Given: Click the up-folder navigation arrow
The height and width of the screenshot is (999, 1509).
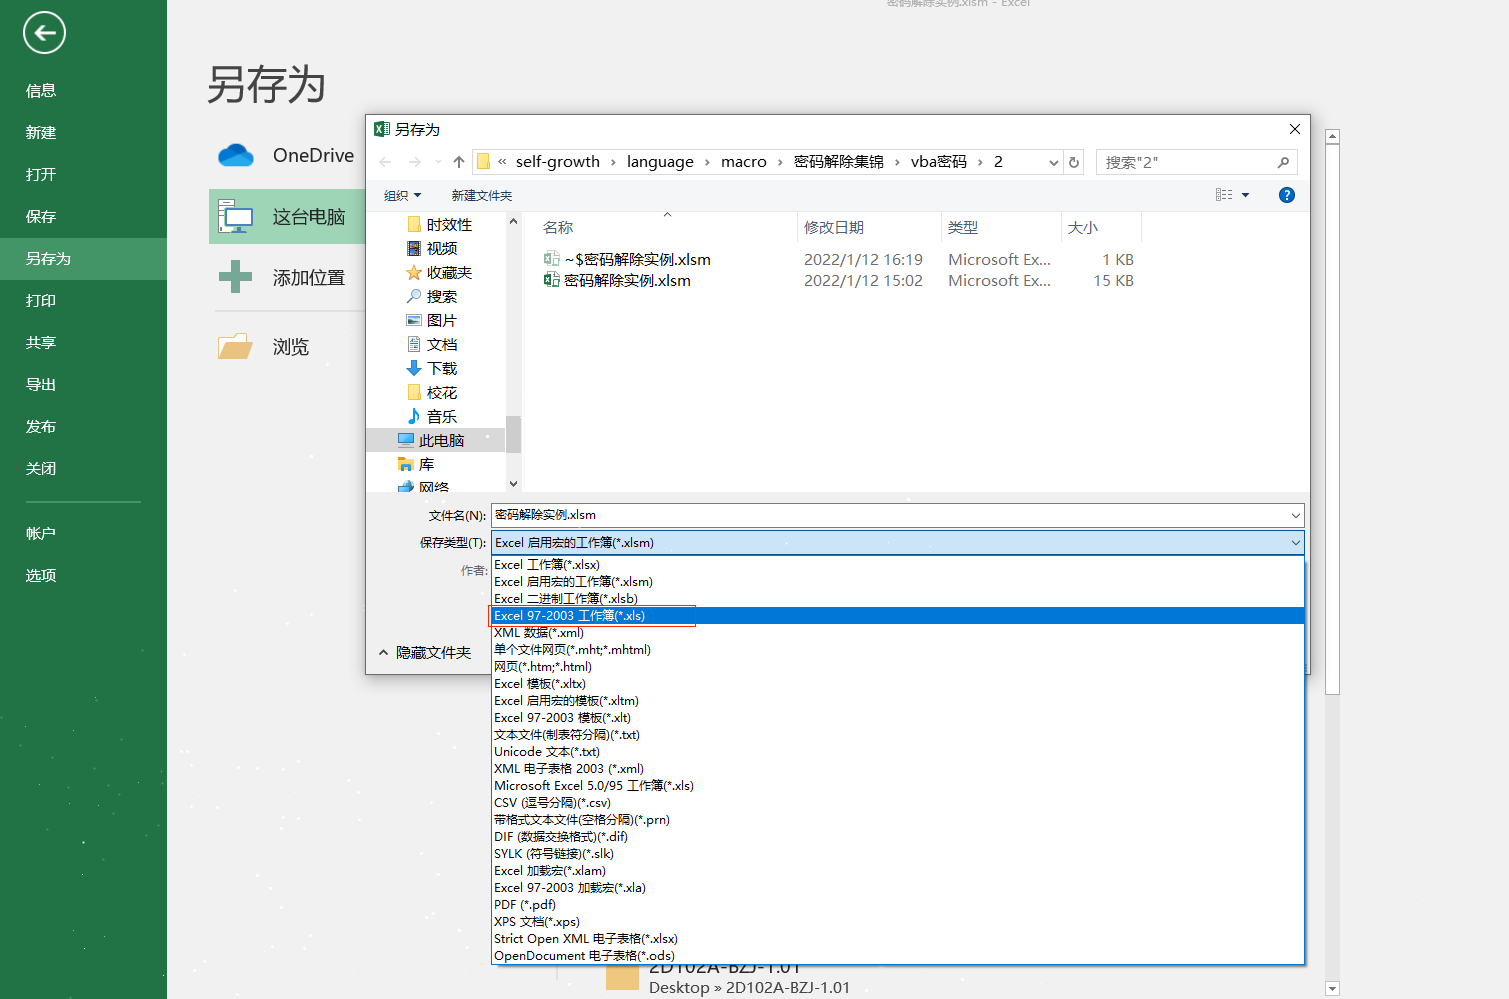Looking at the screenshot, I should [x=457, y=161].
